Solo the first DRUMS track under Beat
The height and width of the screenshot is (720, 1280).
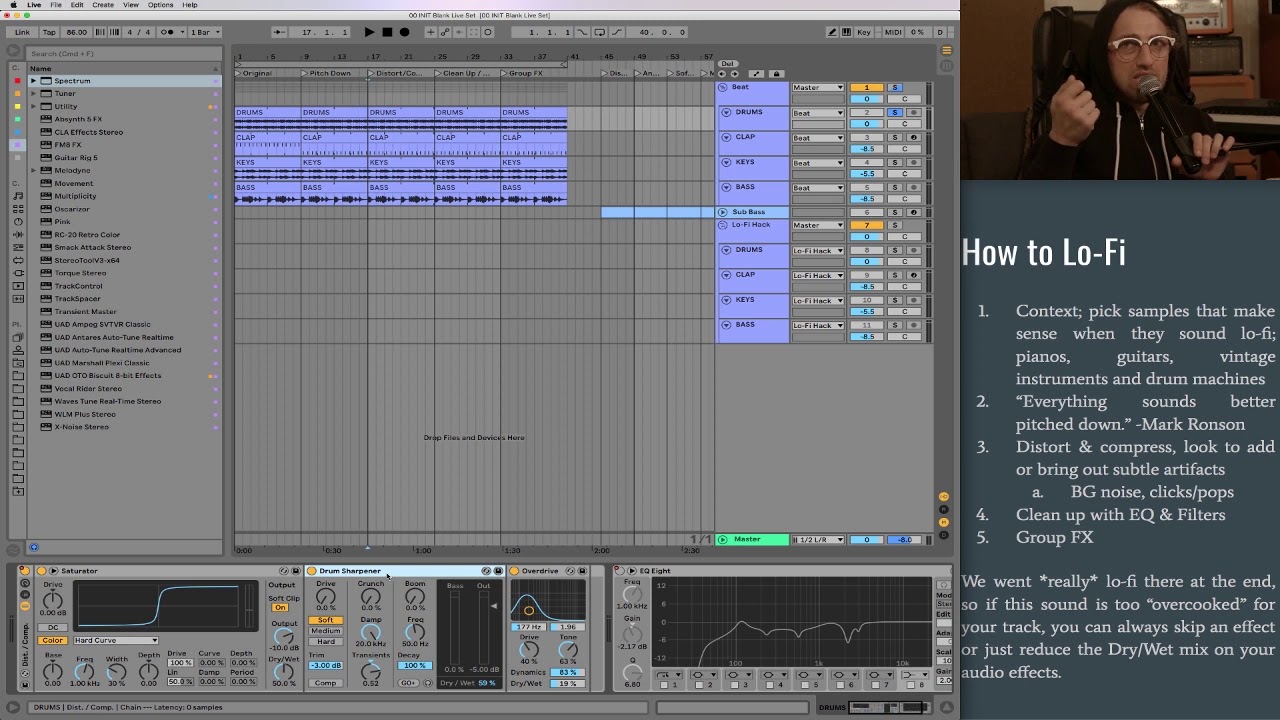coord(895,112)
